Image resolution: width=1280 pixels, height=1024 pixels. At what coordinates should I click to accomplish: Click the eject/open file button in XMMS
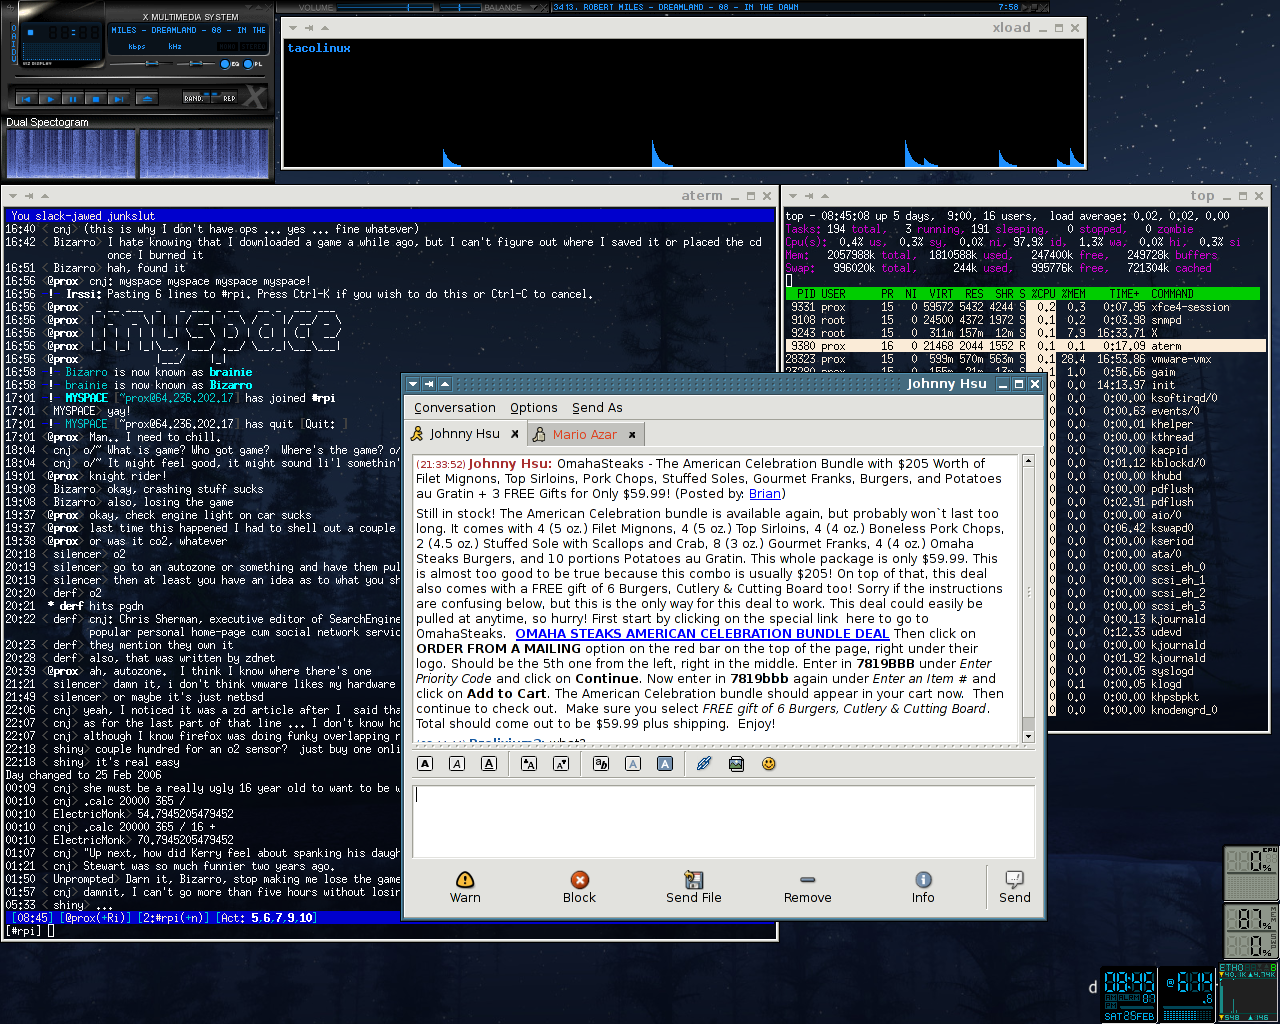[x=146, y=98]
